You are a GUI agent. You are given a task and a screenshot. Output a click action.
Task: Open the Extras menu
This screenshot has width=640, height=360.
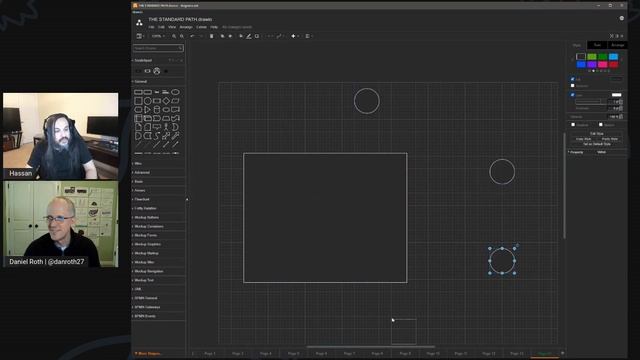click(x=201, y=27)
